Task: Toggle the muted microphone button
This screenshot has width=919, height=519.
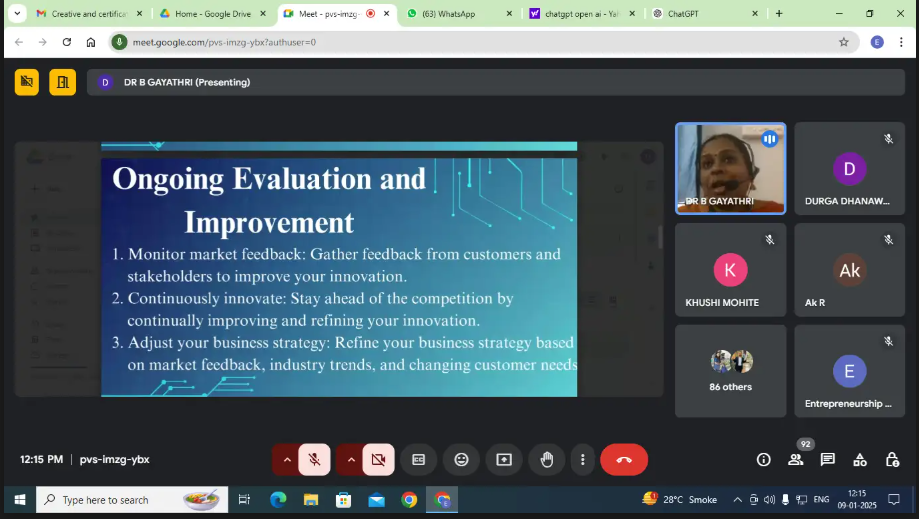Action: click(x=314, y=459)
